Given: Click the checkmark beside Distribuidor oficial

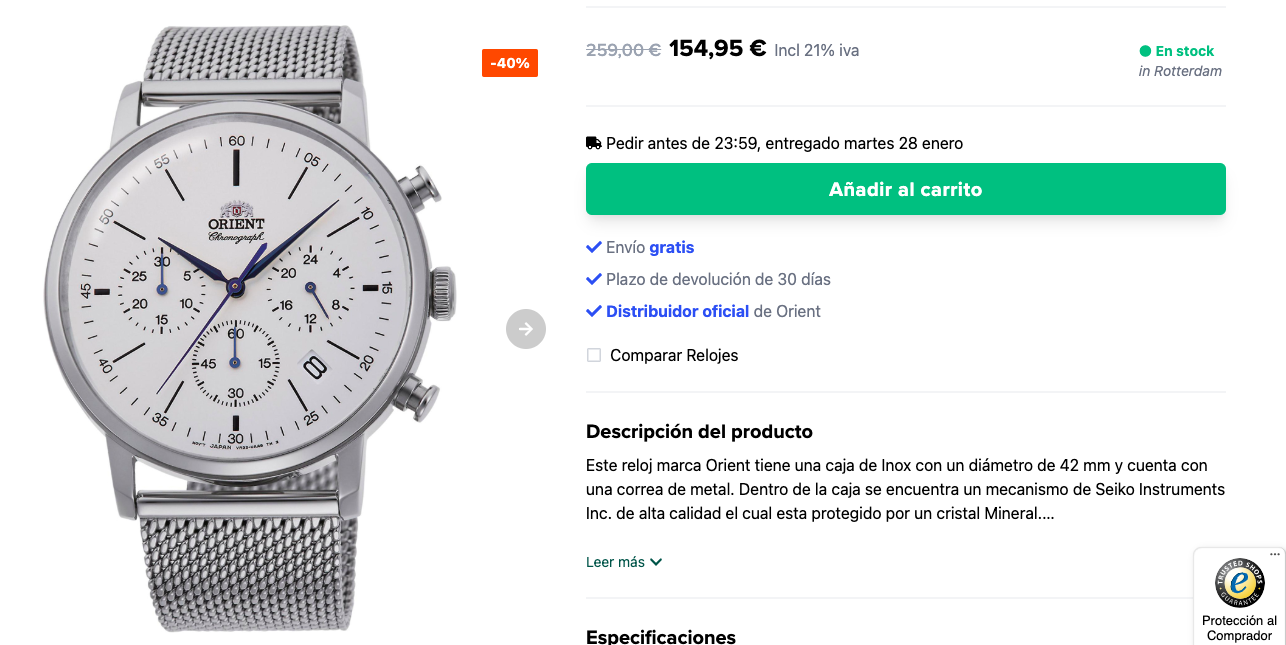Looking at the screenshot, I should coord(594,311).
